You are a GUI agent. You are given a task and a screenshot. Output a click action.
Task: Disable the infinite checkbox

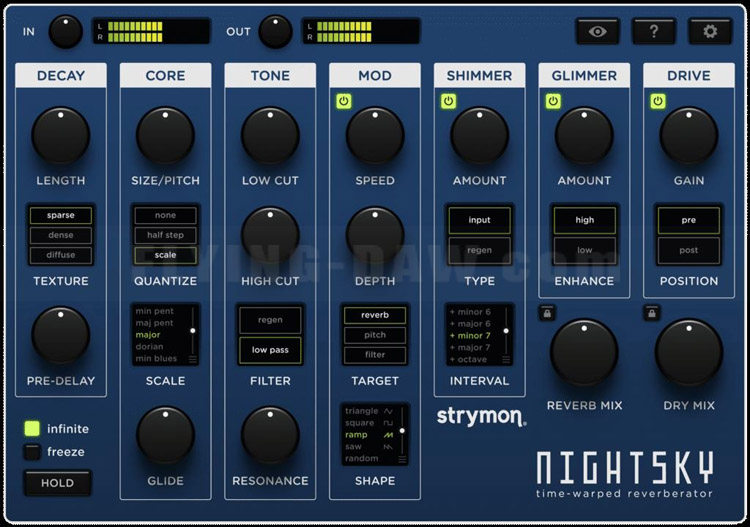tap(32, 428)
